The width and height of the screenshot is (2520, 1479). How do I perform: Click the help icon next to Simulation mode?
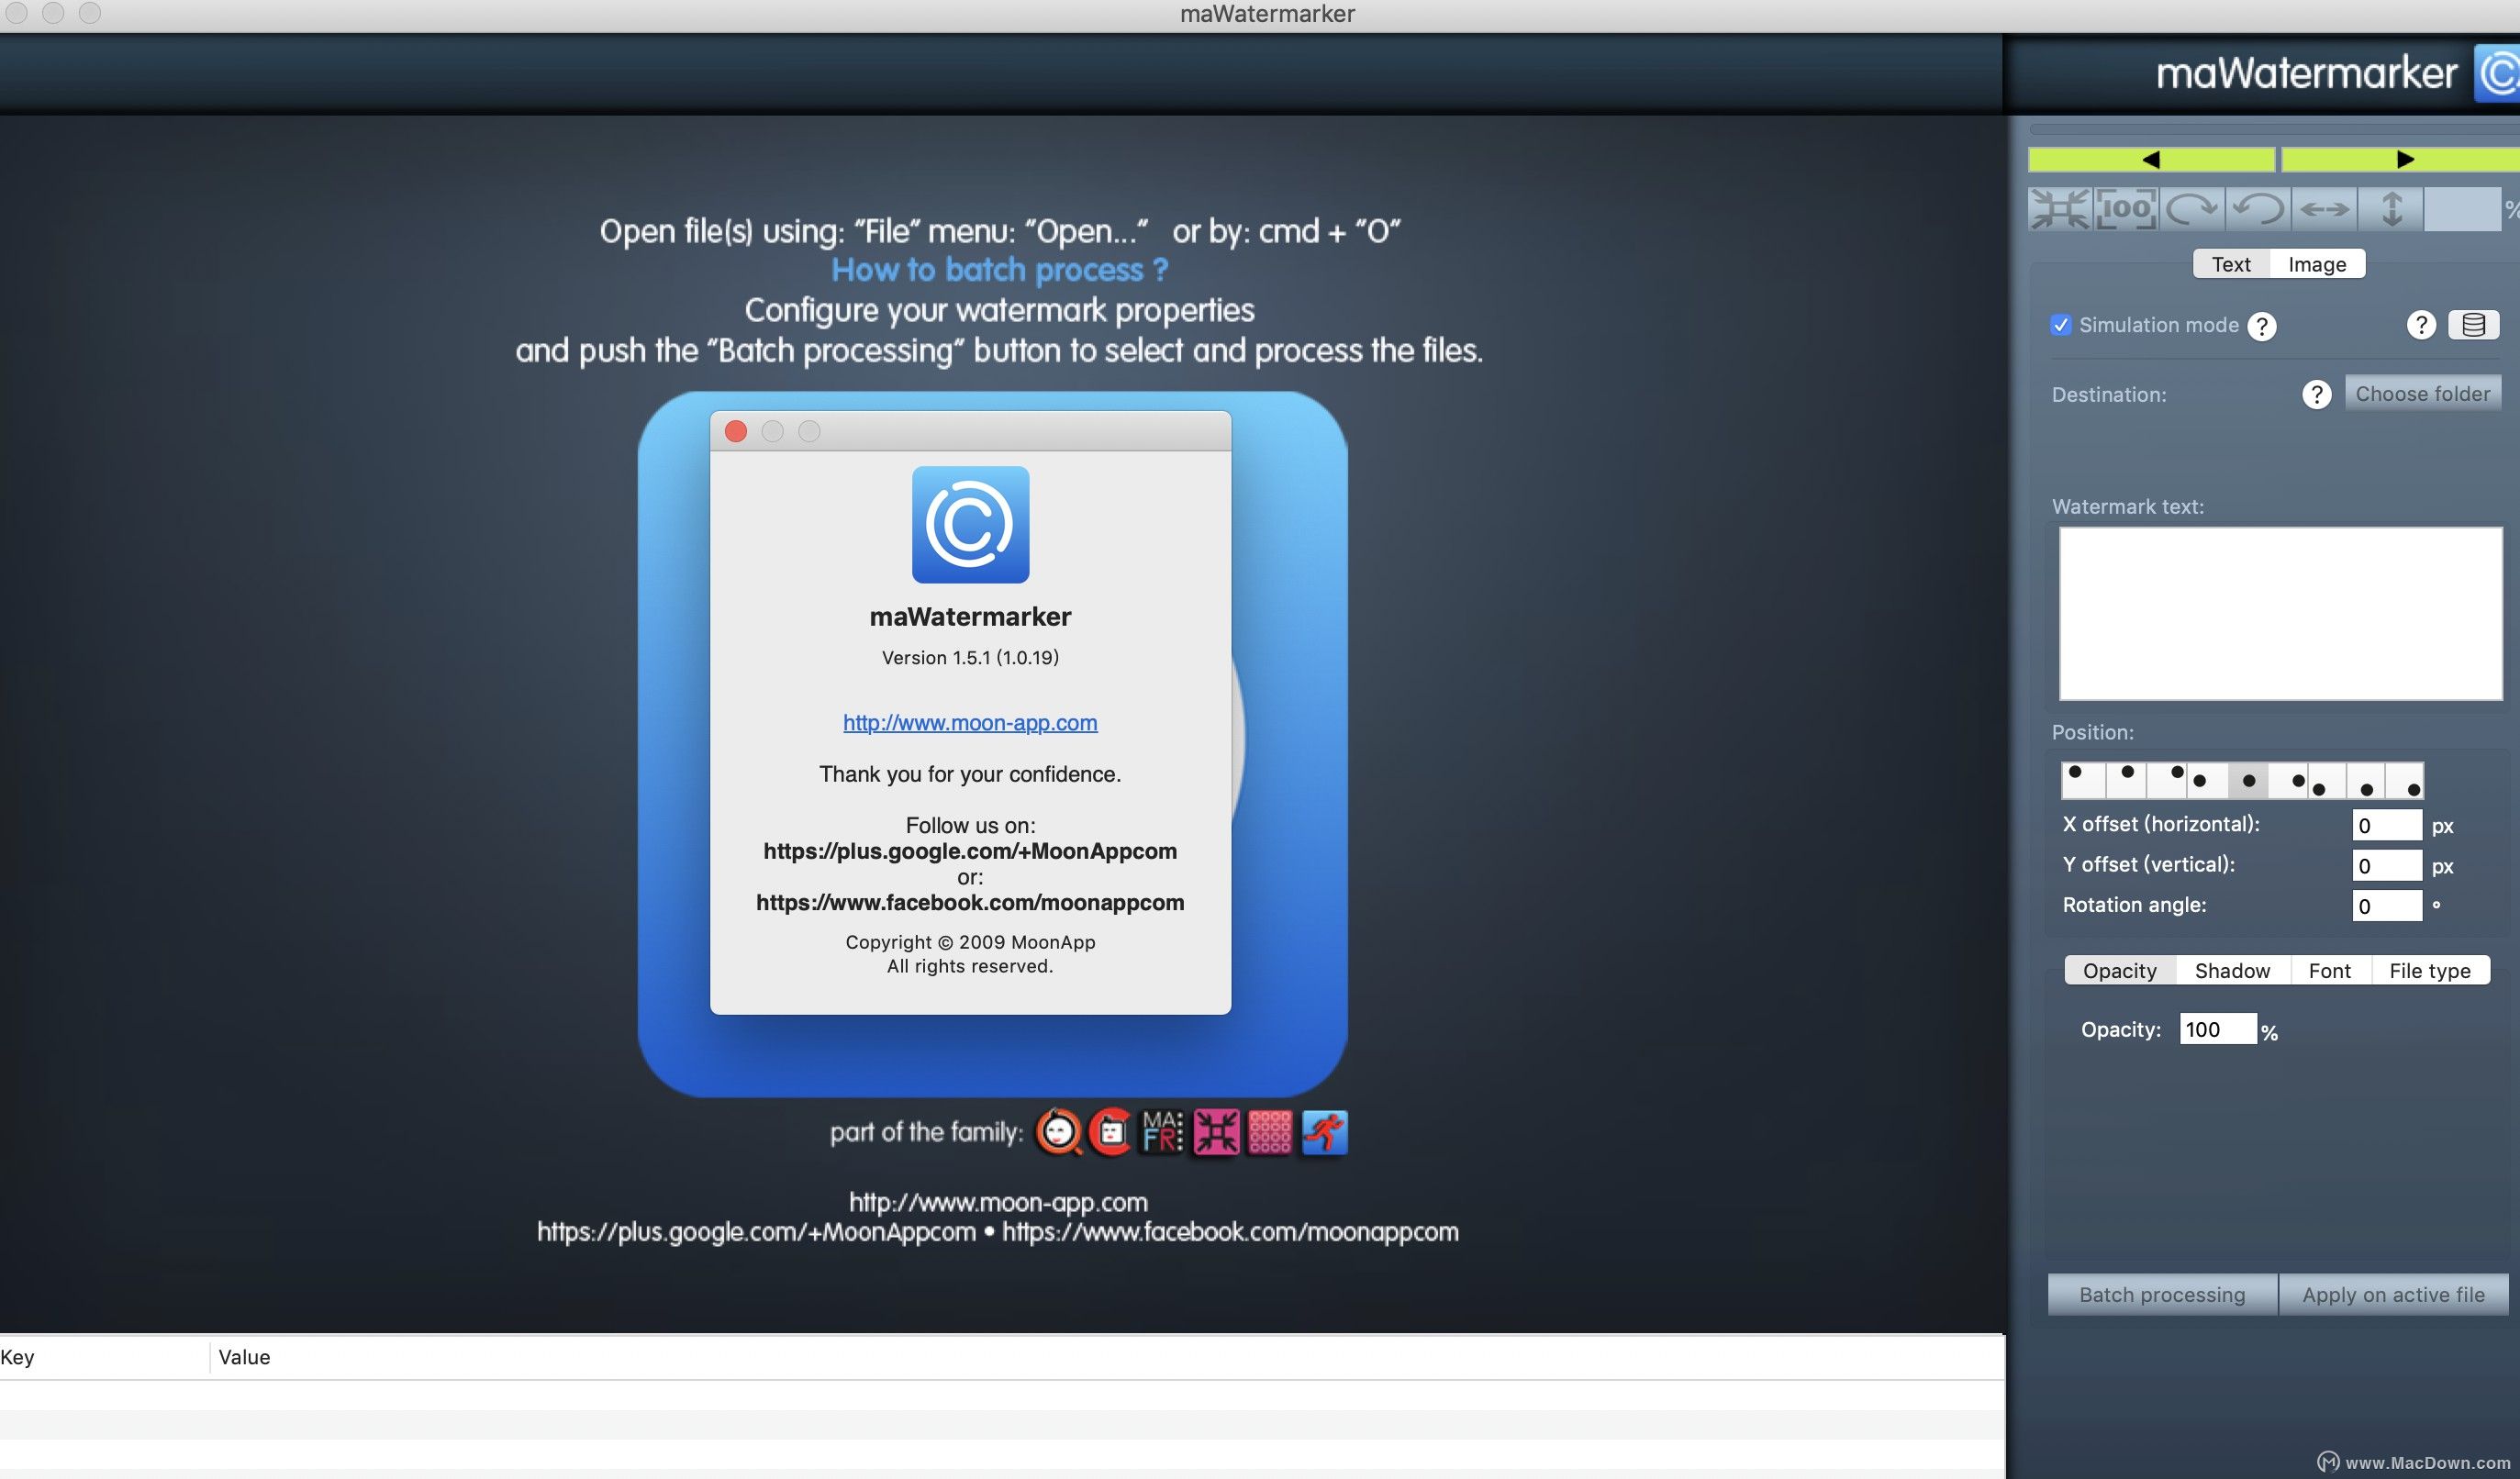tap(2262, 326)
